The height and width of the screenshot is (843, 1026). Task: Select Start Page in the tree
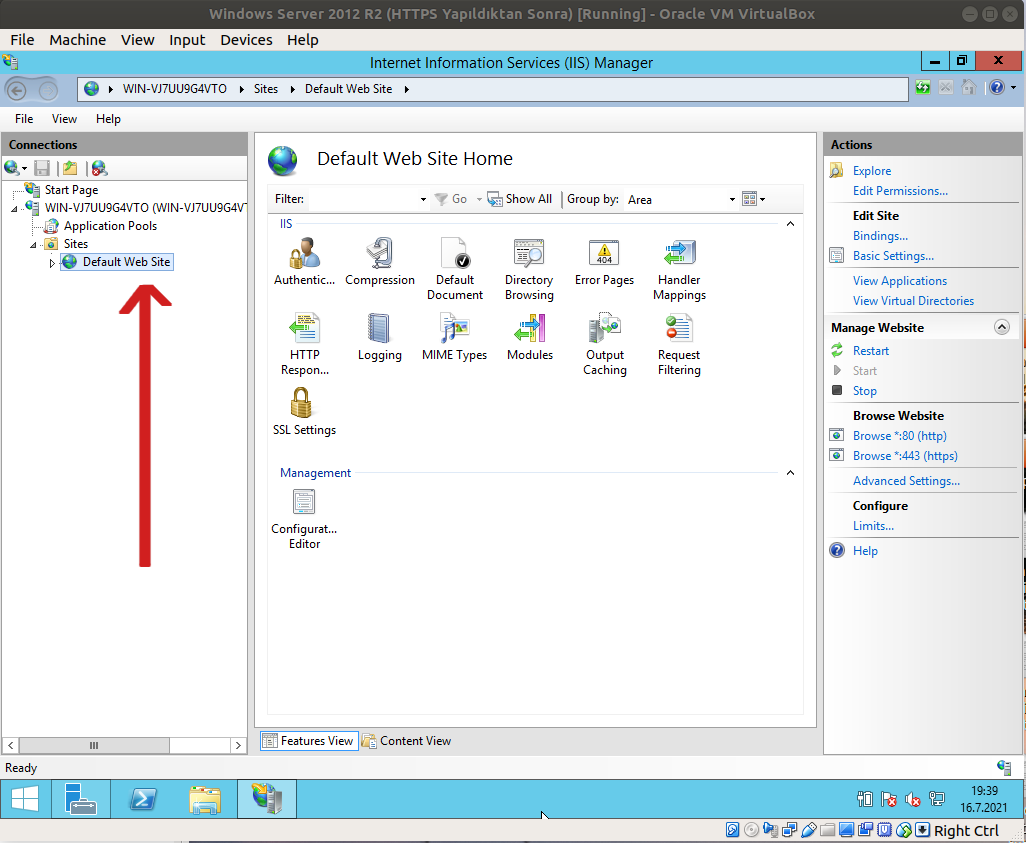tap(71, 190)
